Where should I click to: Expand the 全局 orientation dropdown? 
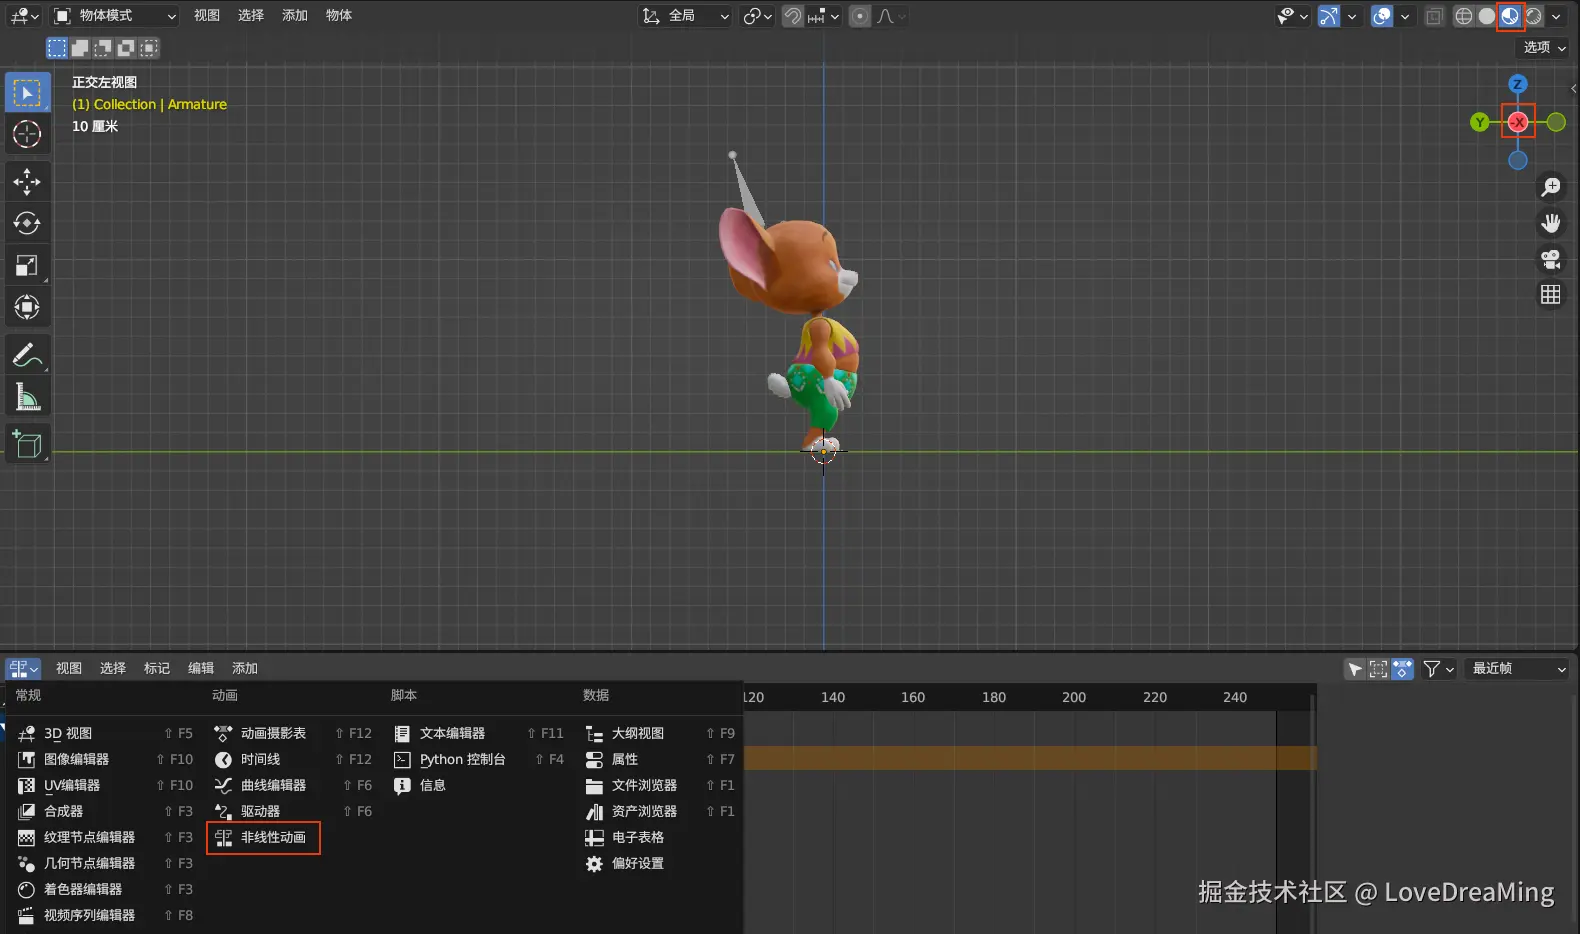[686, 16]
